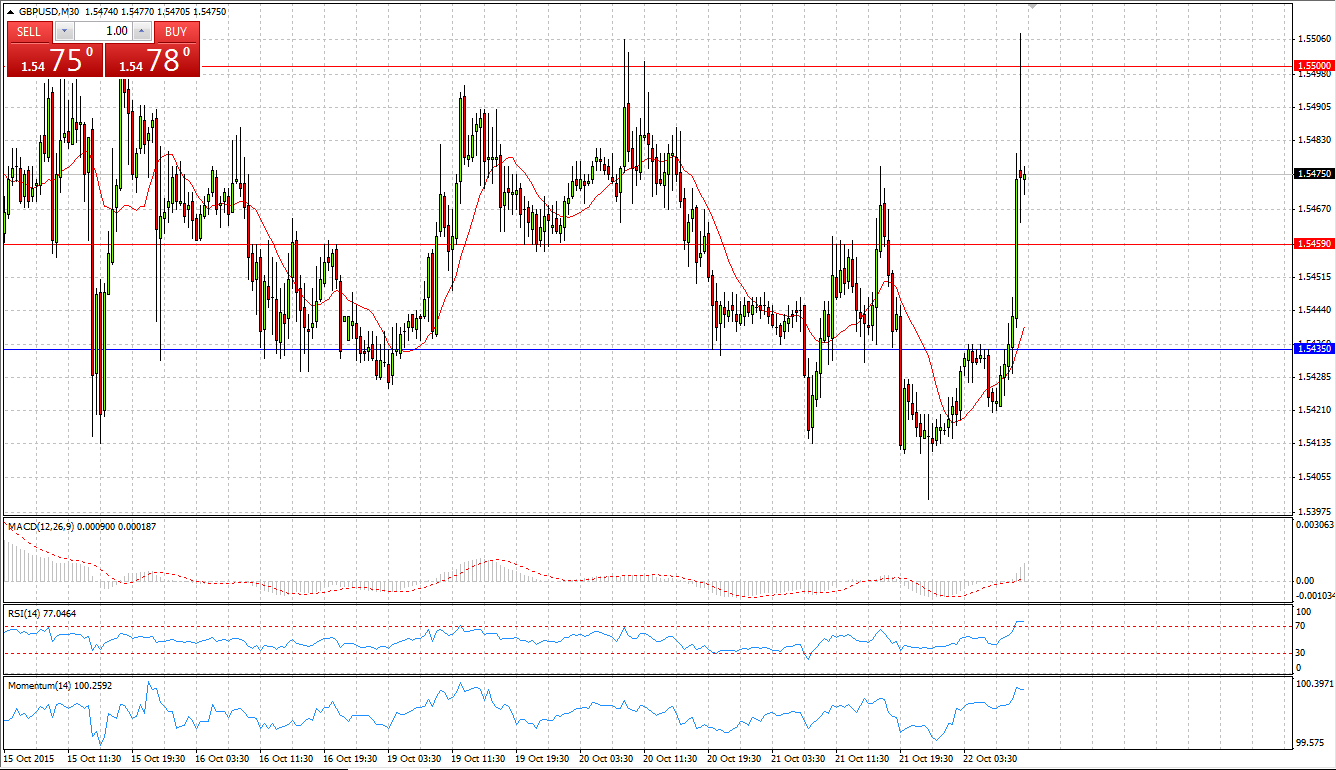Click the 21 Oct 03:30 time label
The image size is (1336, 770).
coord(799,759)
